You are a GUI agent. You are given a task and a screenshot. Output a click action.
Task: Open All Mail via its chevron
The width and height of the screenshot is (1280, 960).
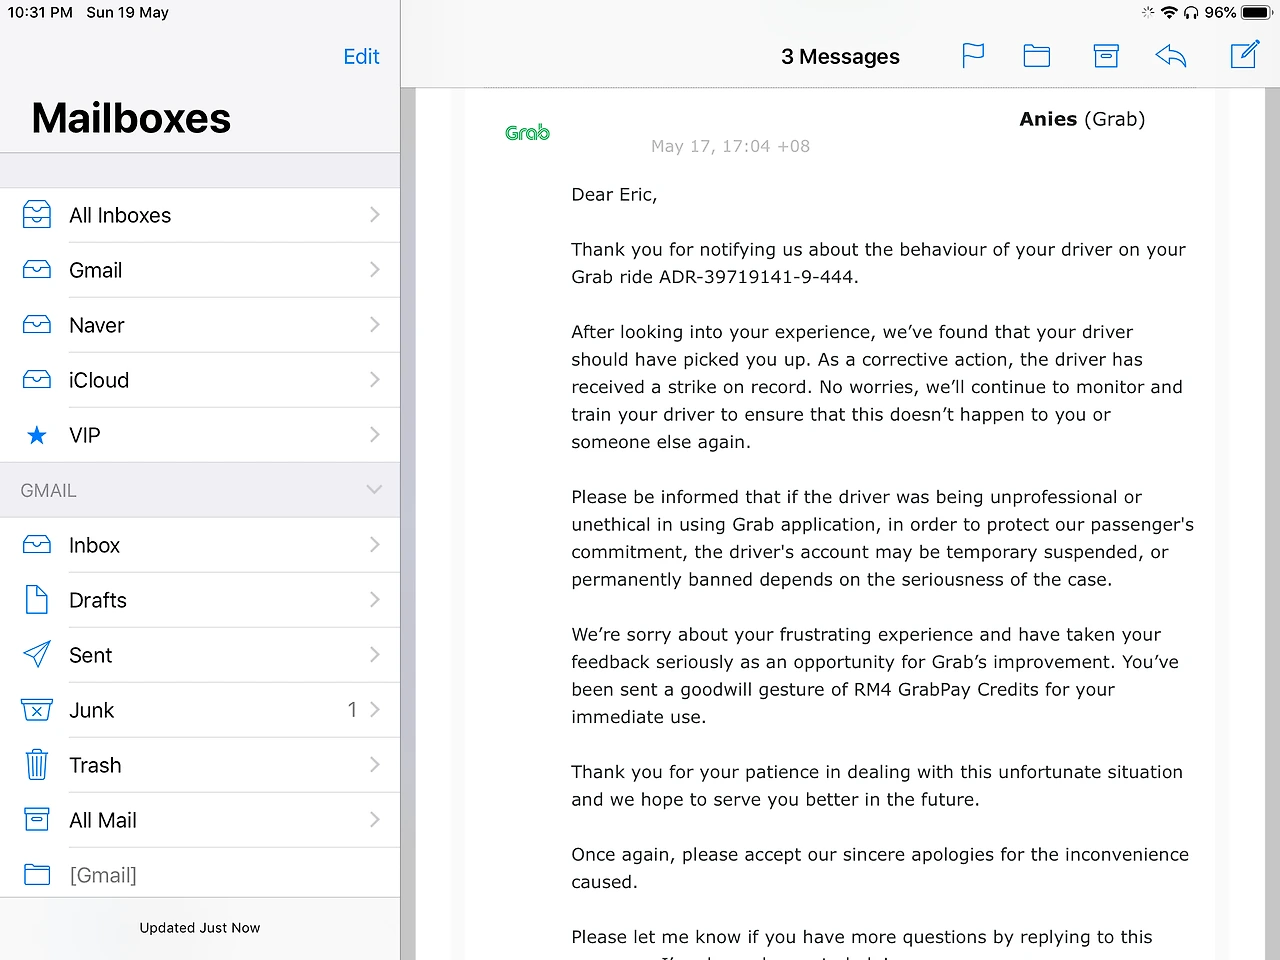[x=375, y=820]
